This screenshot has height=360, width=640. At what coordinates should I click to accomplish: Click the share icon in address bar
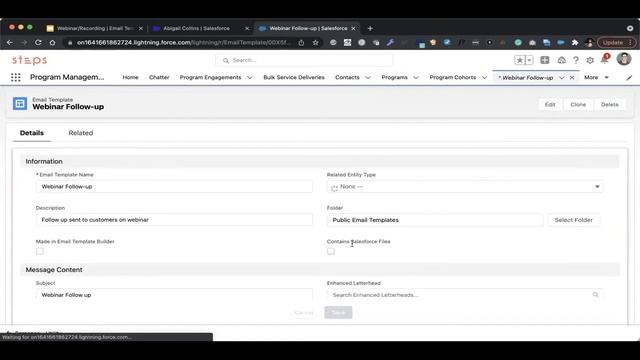(x=301, y=42)
